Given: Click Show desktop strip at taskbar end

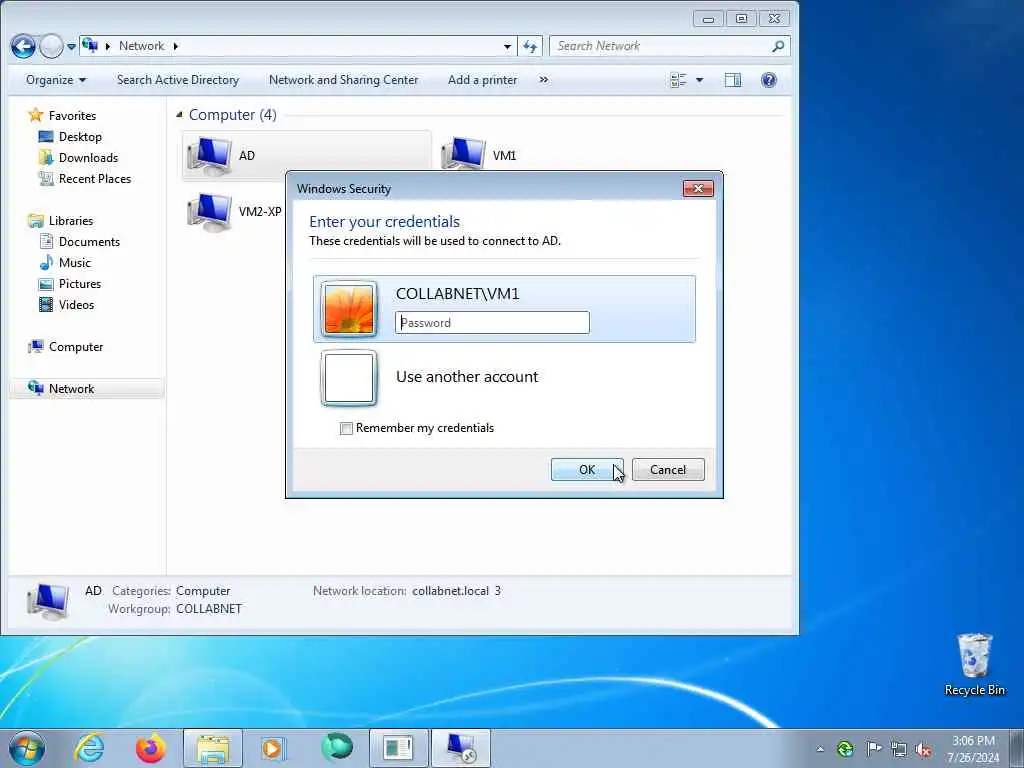Looking at the screenshot, I should (1017, 748).
